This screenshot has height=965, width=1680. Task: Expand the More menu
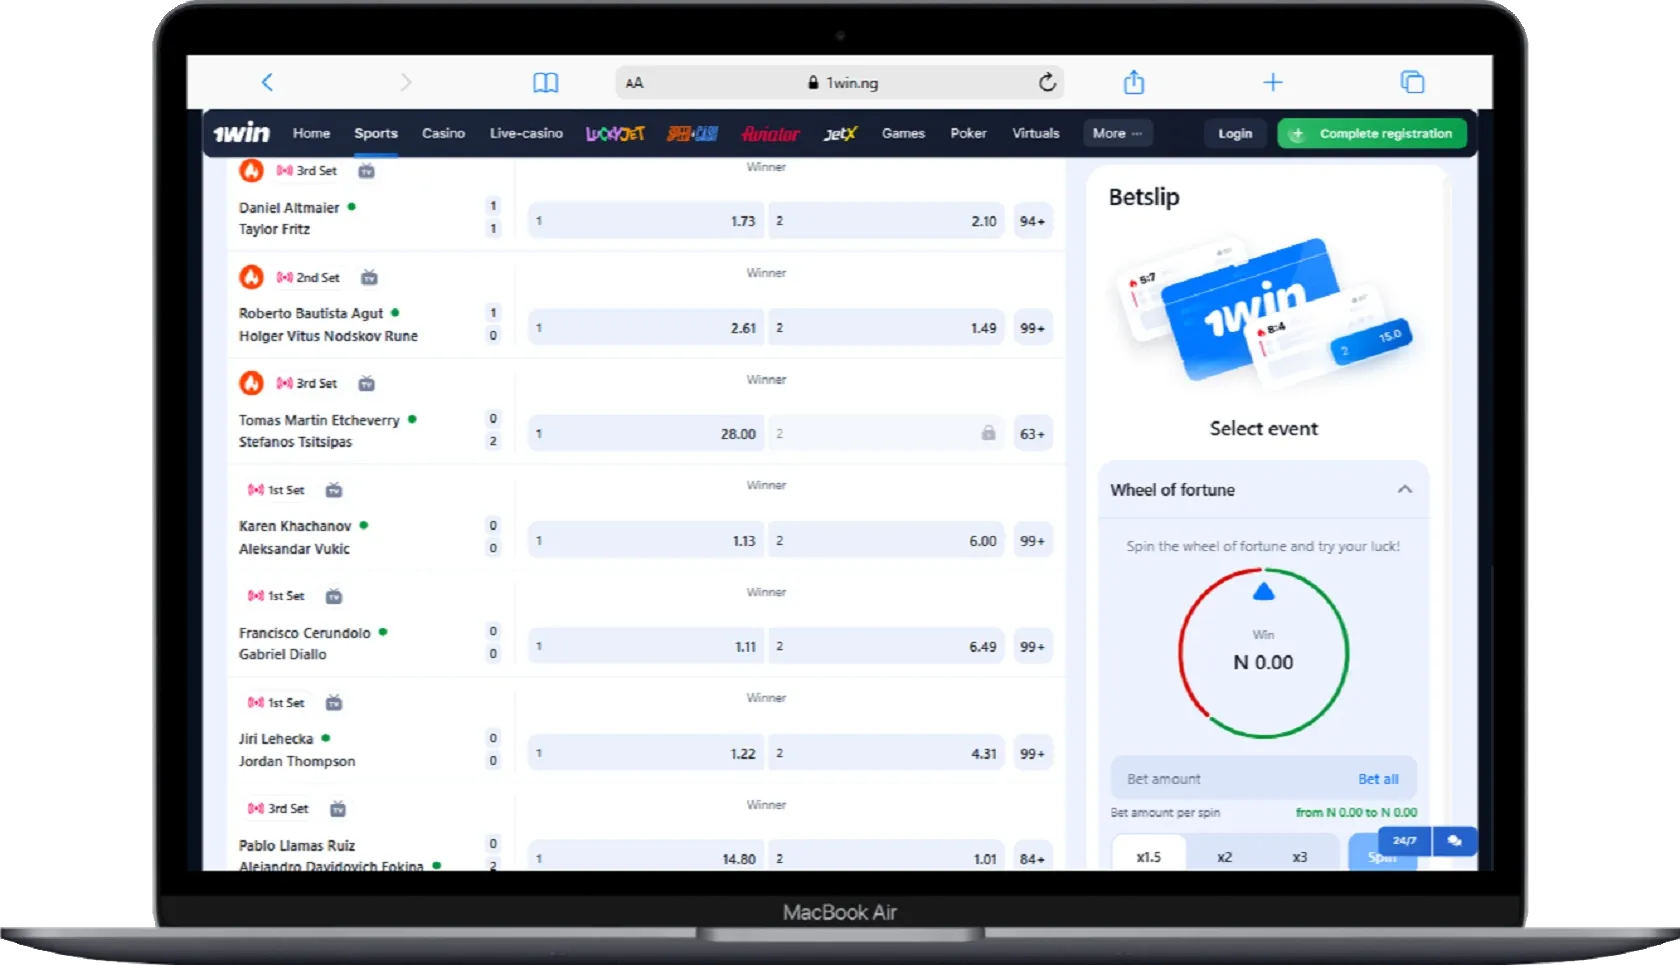(x=1117, y=133)
